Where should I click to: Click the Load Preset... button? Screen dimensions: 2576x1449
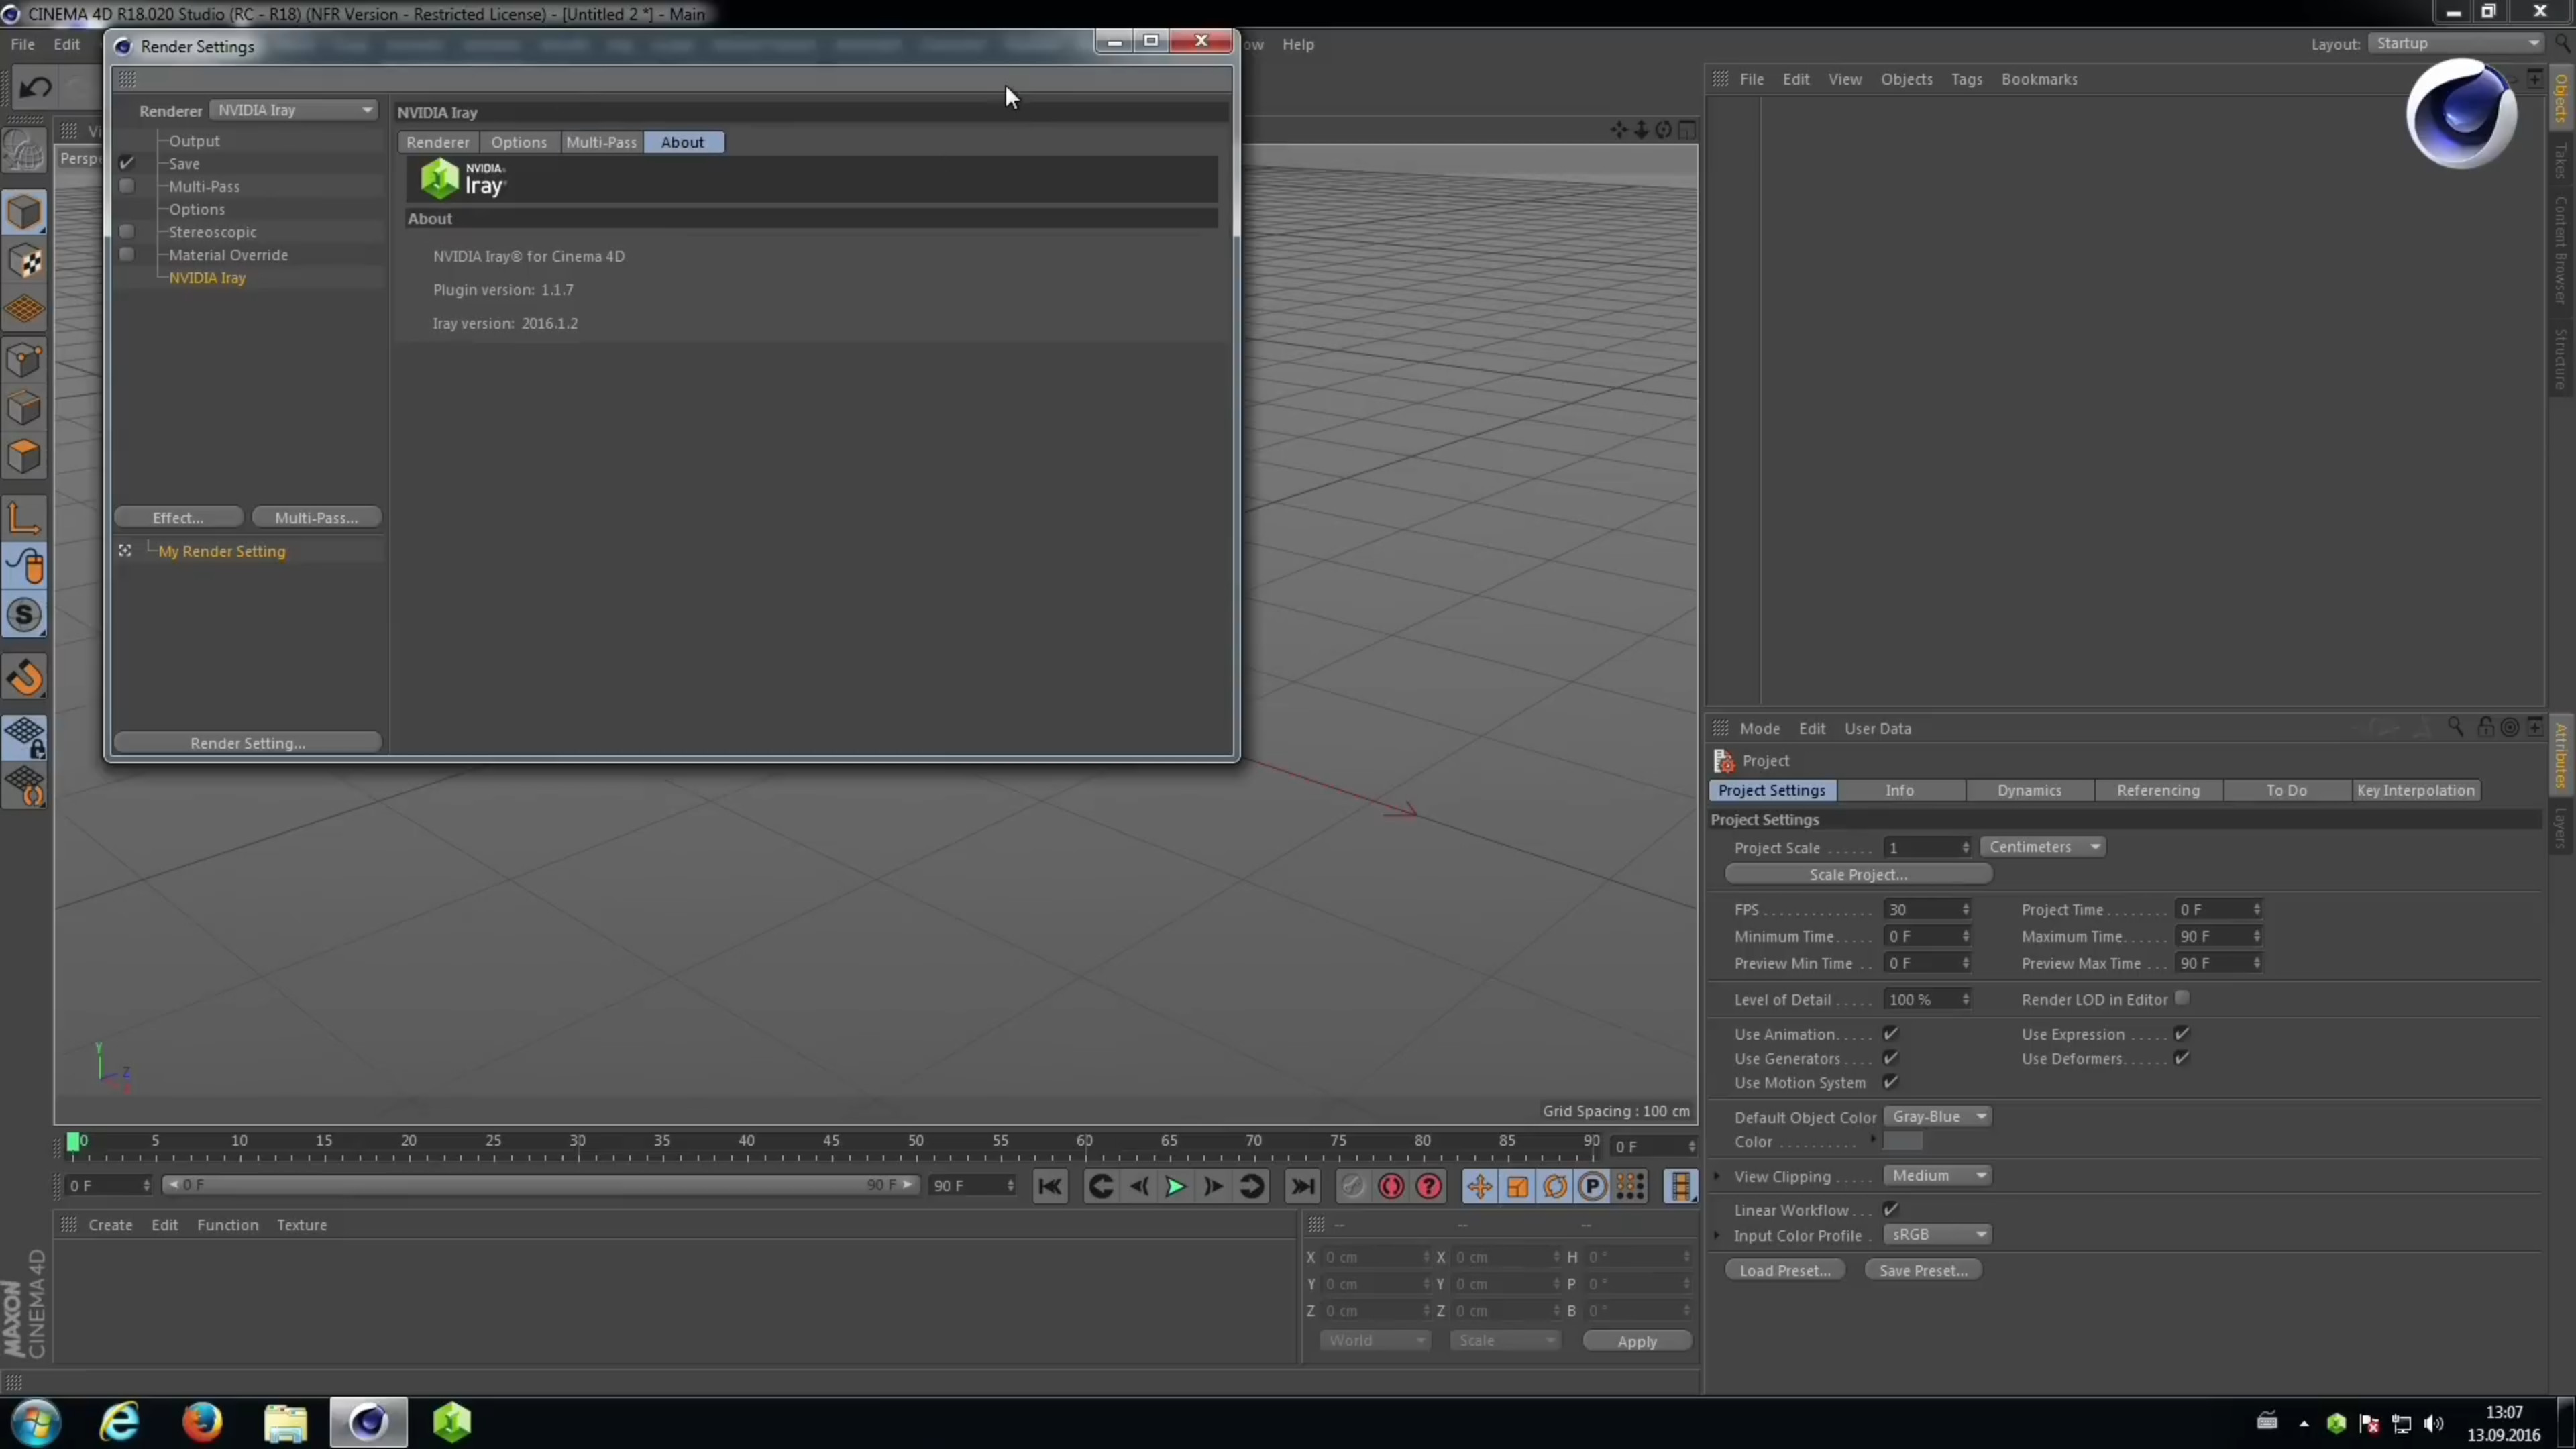[x=1785, y=1270]
